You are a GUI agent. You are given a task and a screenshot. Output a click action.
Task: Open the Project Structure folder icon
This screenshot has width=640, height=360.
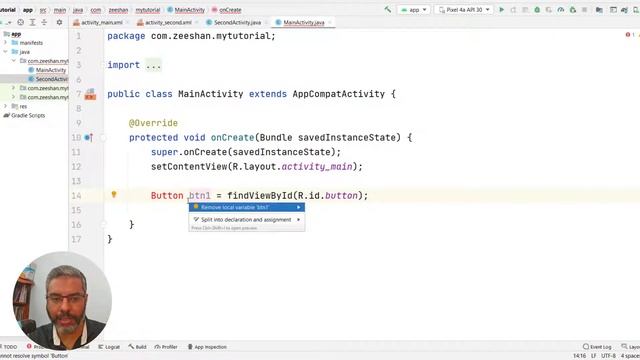[599, 9]
